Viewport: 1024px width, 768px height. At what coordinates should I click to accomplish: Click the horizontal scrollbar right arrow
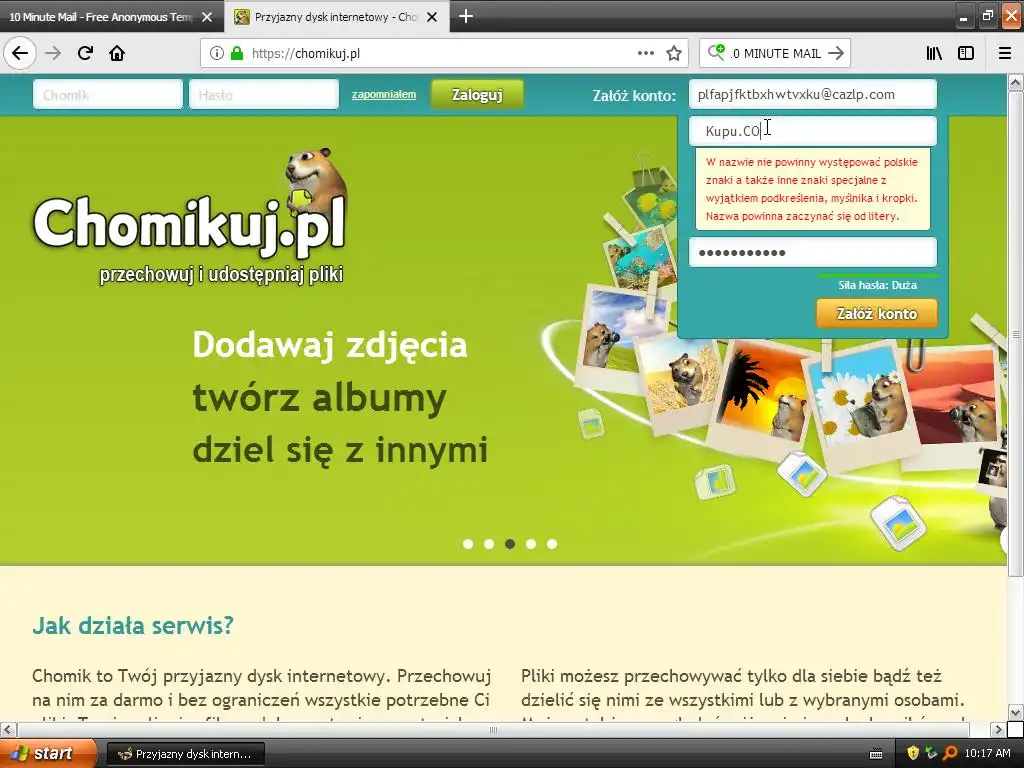[x=998, y=729]
